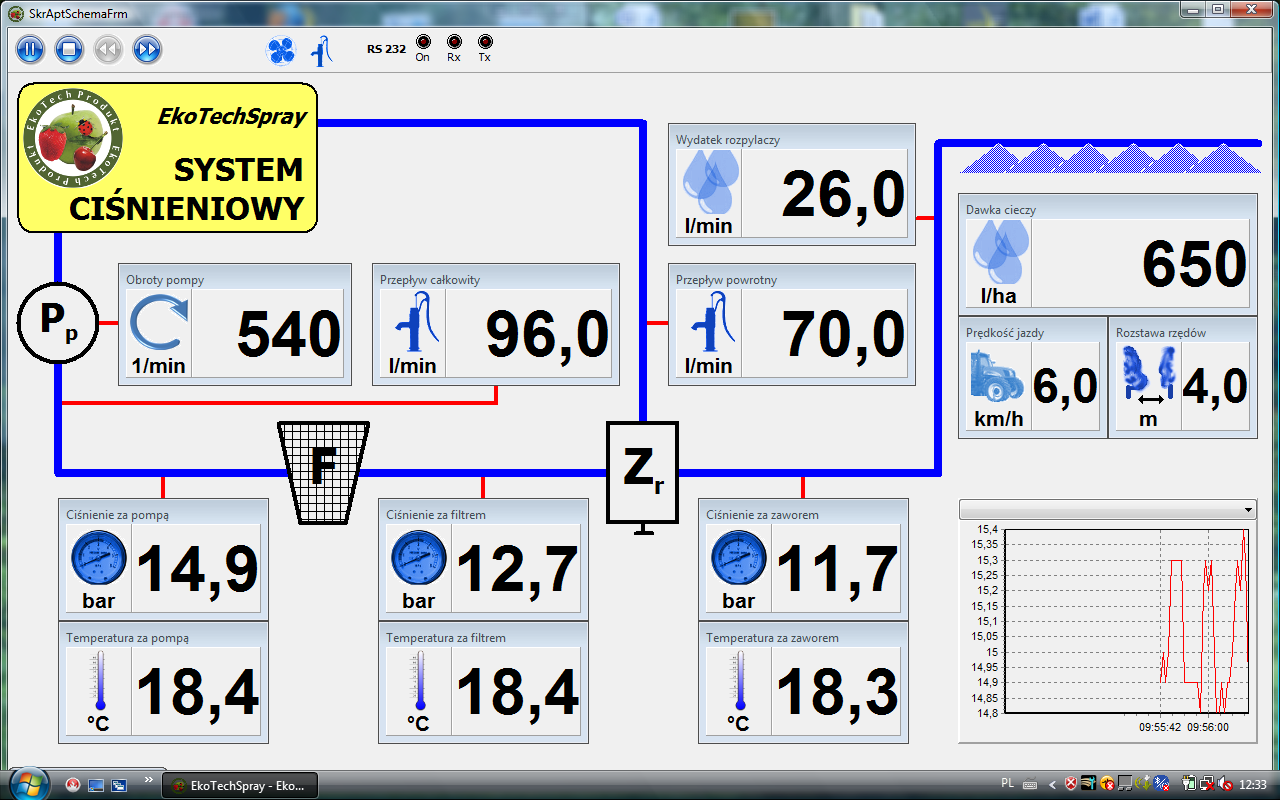Click the thermometer in Temperatura za zaworem
1280x800 pixels.
[739, 681]
